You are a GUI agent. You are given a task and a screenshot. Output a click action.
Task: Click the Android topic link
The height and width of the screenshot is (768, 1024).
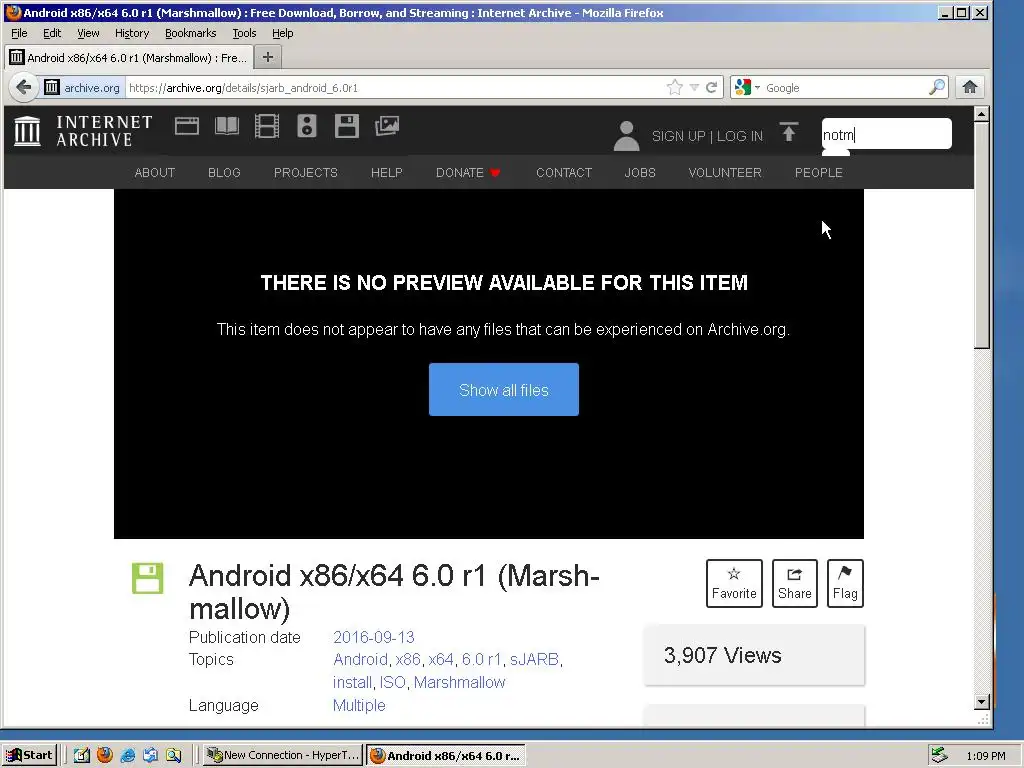[x=360, y=659]
